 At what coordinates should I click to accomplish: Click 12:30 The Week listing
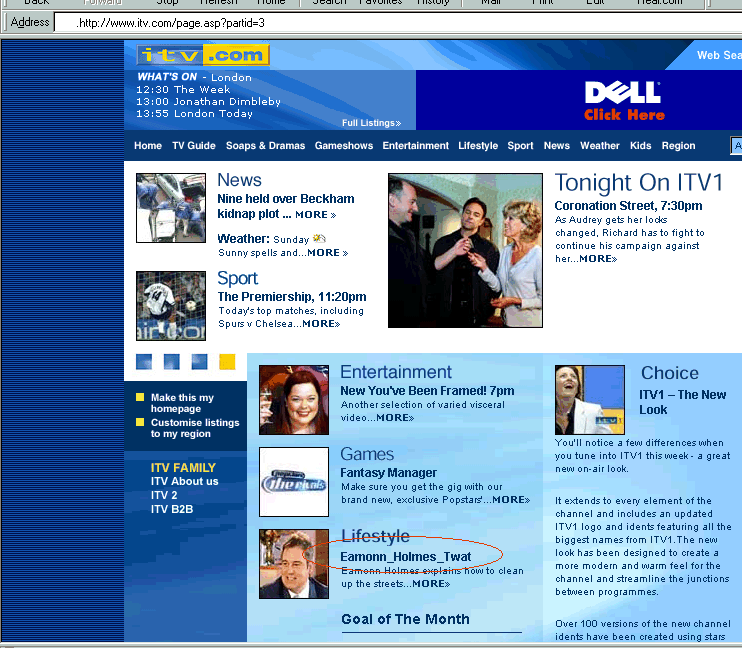point(183,89)
